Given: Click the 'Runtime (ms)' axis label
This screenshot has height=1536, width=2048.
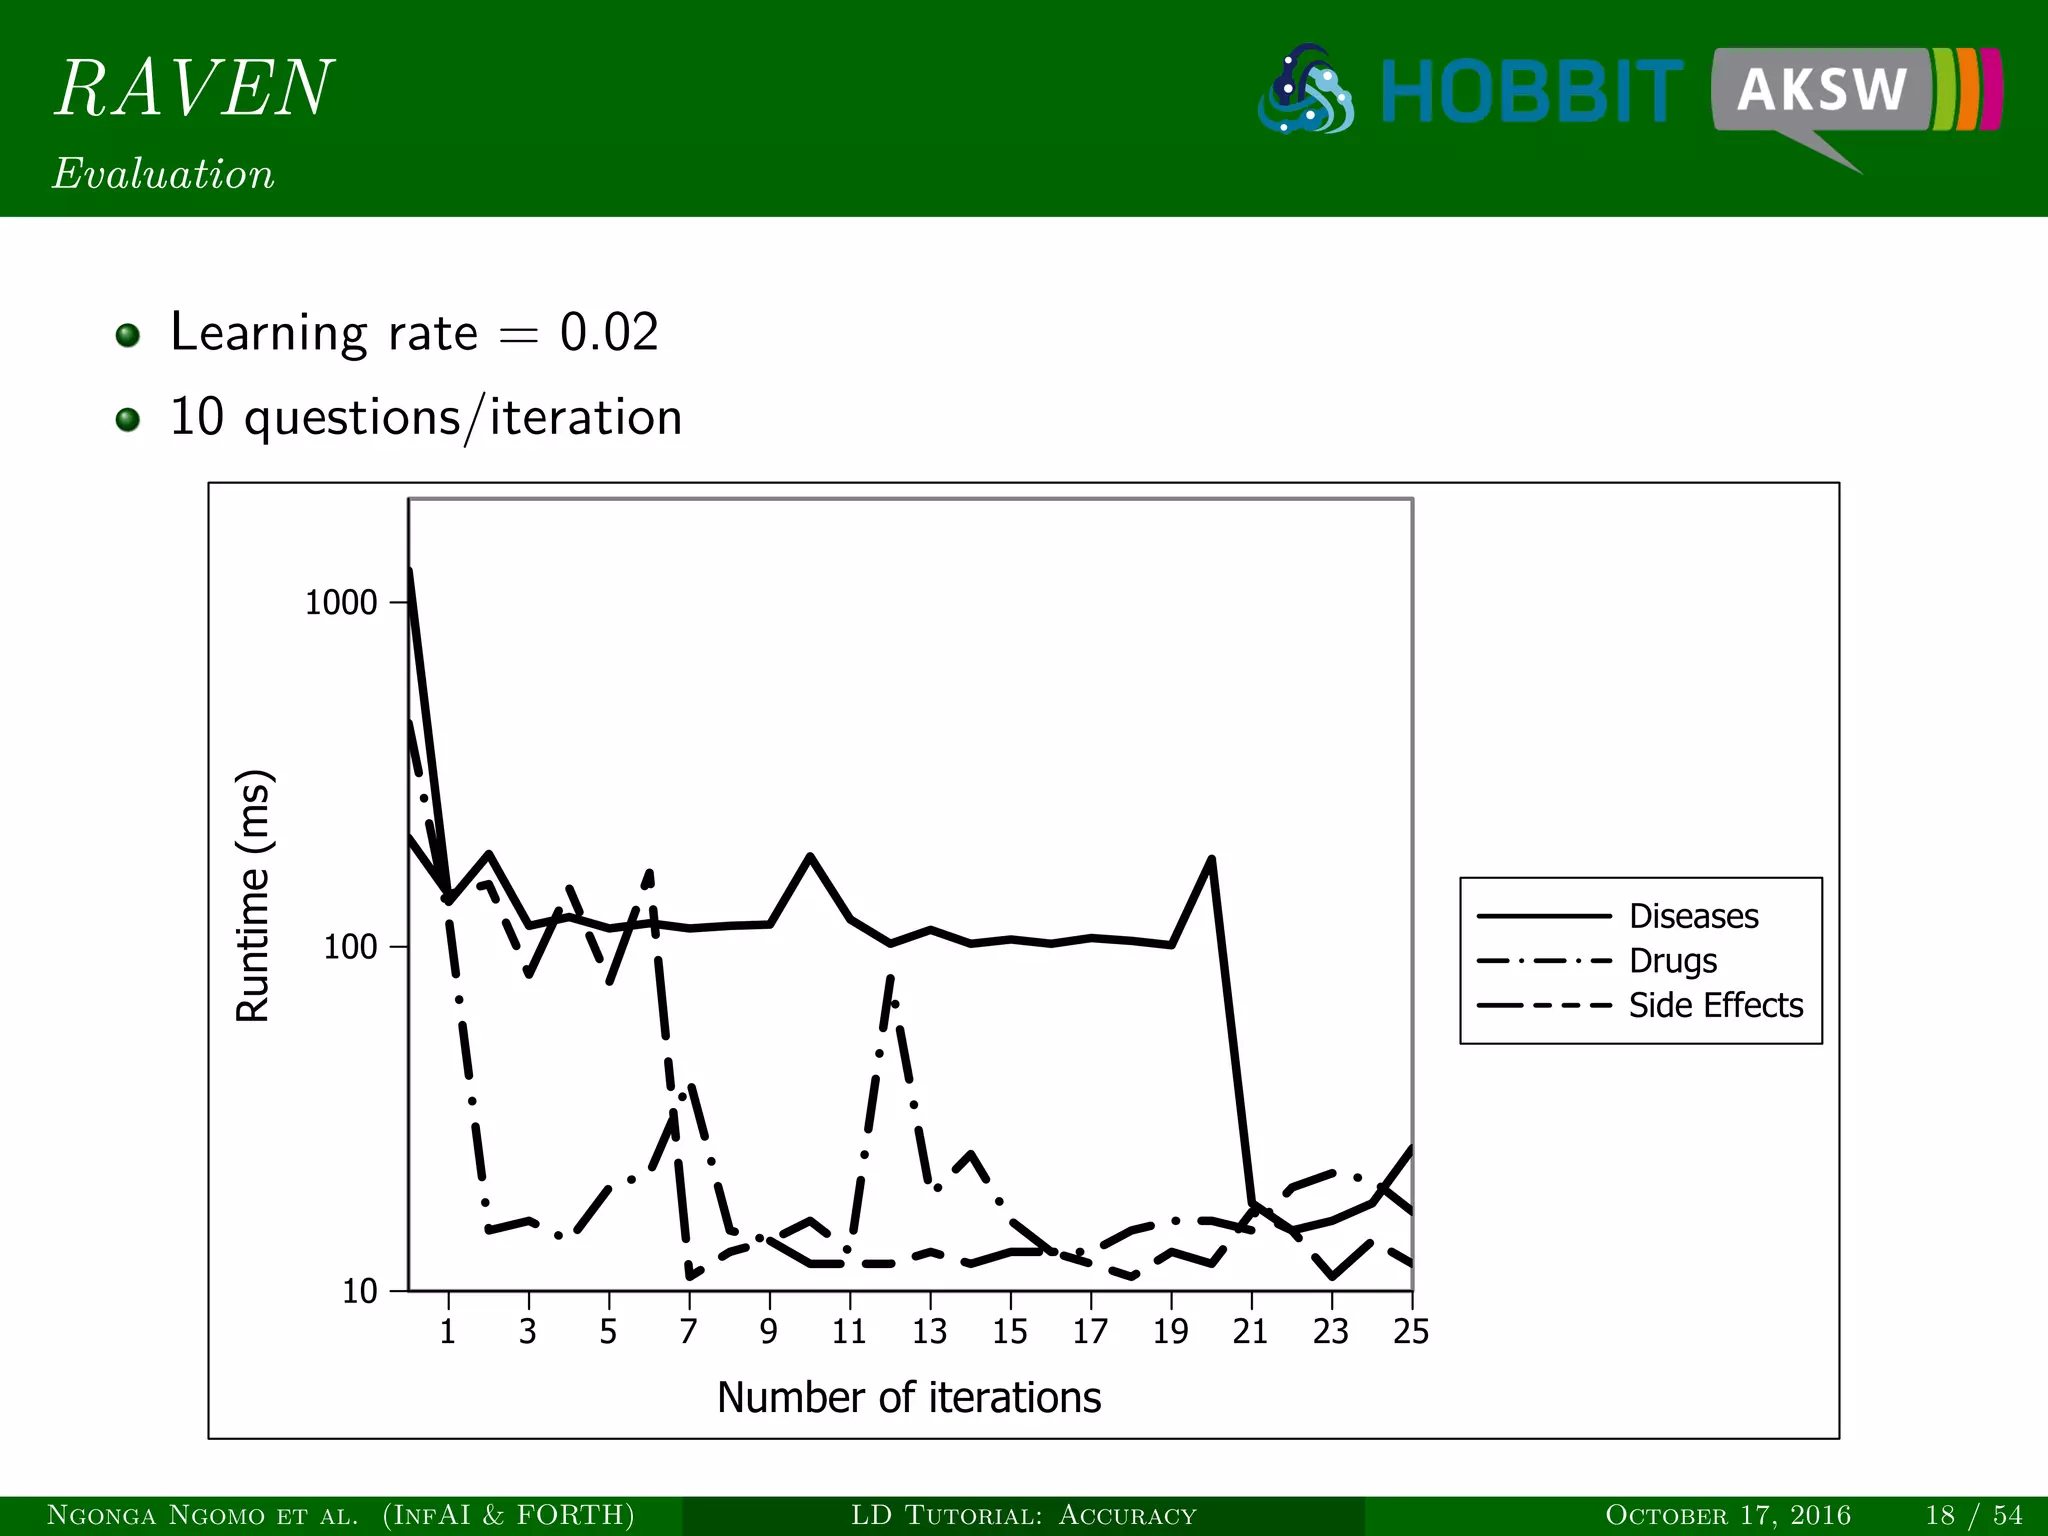Looking at the screenshot, I should 253,896.
